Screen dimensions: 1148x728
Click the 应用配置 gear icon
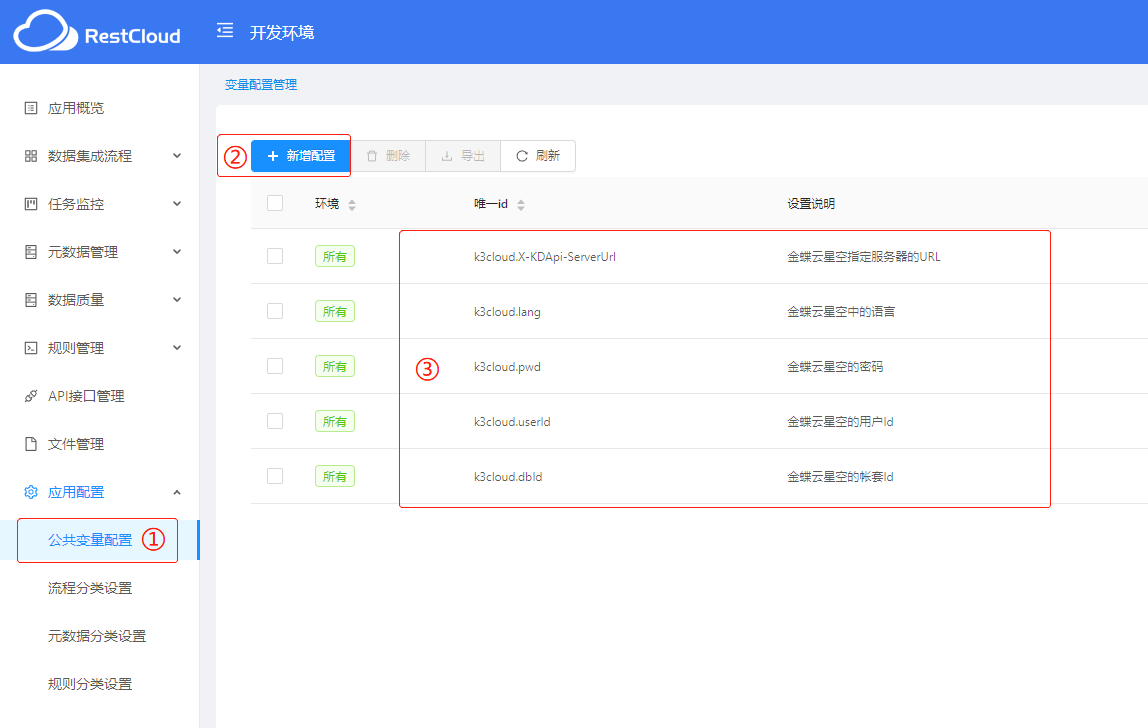pyautogui.click(x=31, y=492)
